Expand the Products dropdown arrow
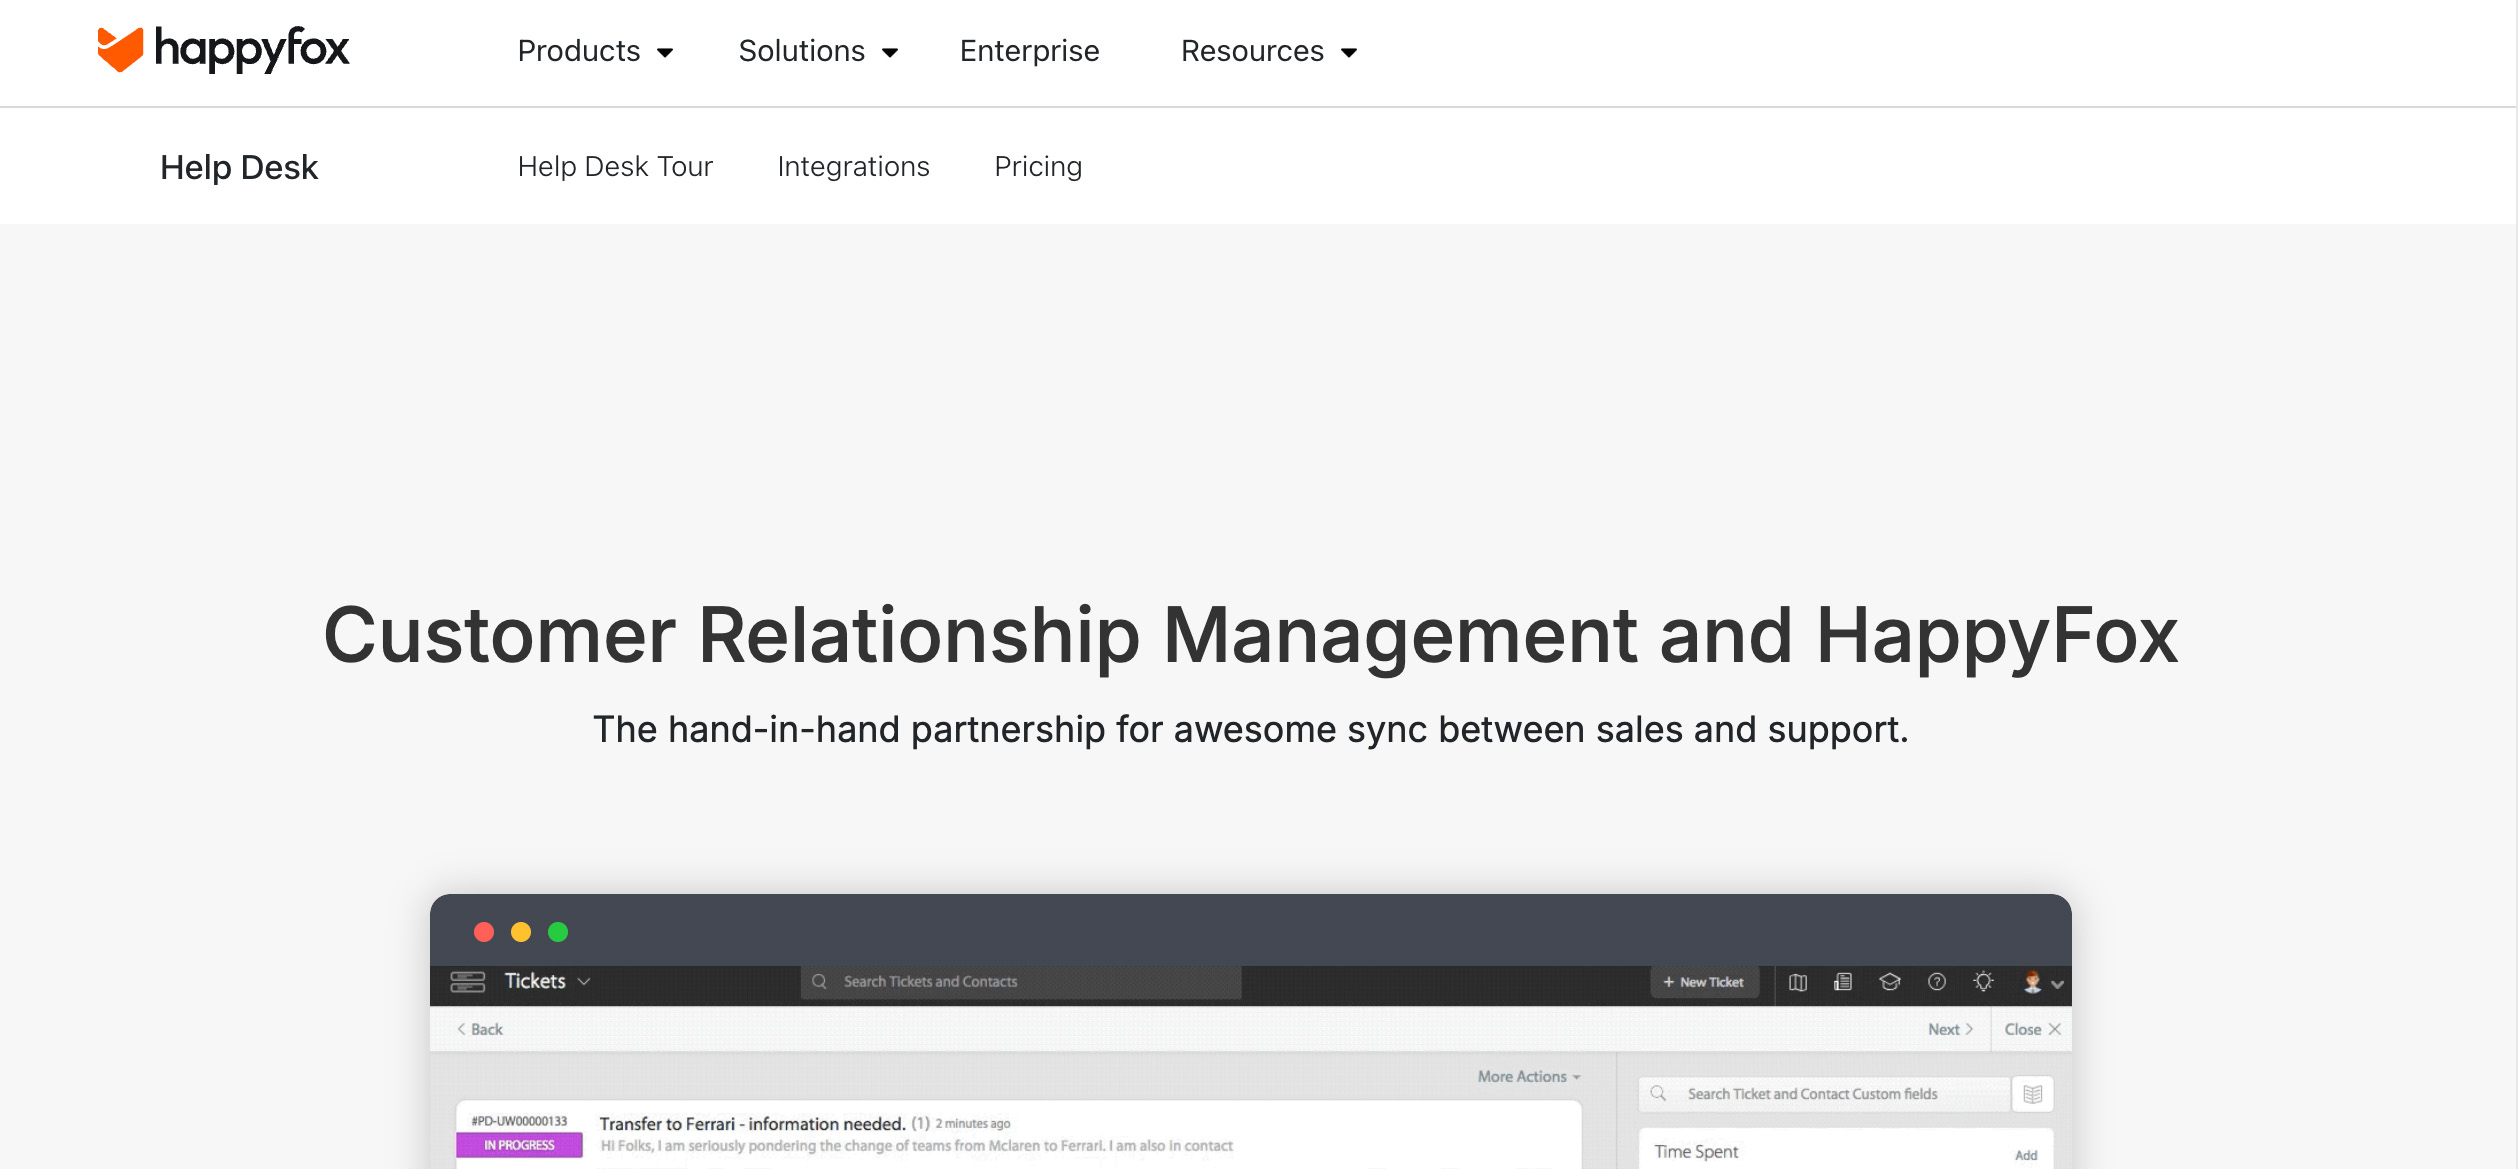 pos(665,53)
